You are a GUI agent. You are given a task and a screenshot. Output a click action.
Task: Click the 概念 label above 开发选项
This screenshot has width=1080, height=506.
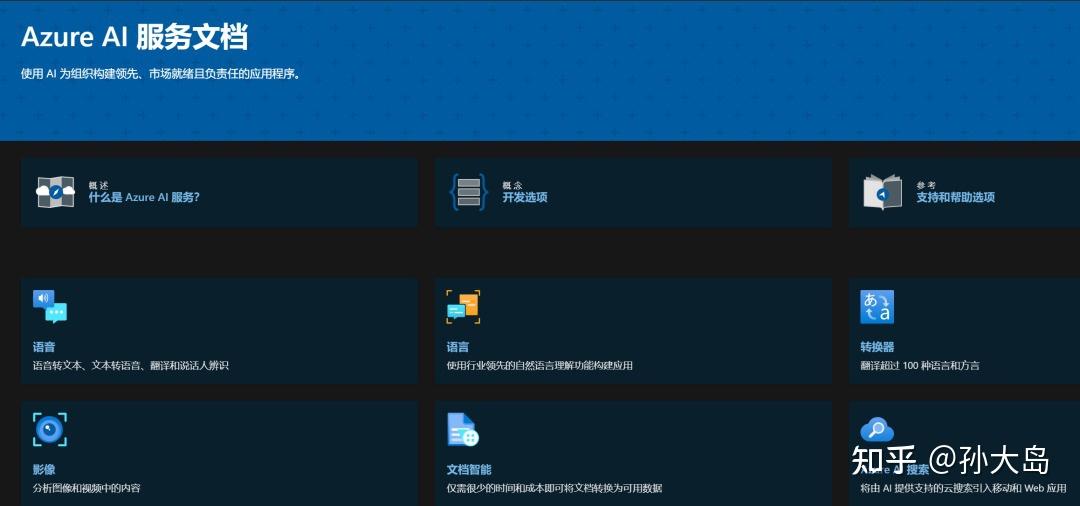[x=512, y=185]
